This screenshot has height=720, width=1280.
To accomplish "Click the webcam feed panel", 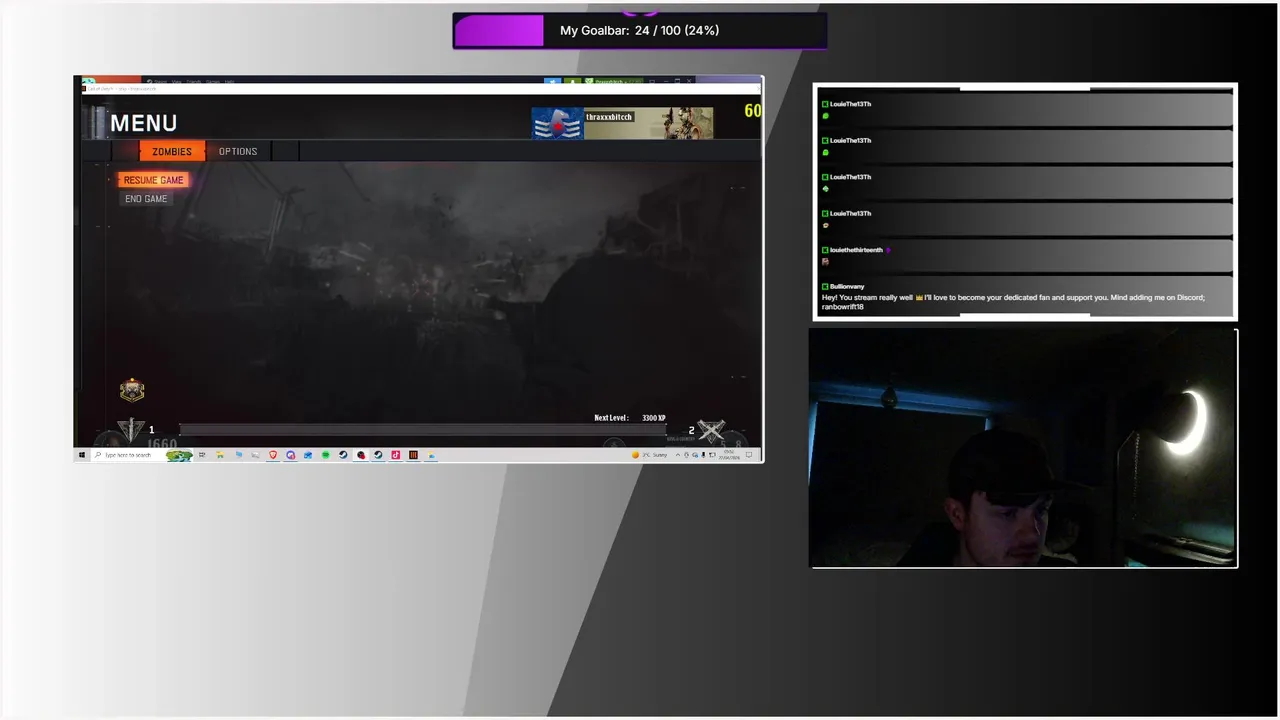I will (1024, 448).
